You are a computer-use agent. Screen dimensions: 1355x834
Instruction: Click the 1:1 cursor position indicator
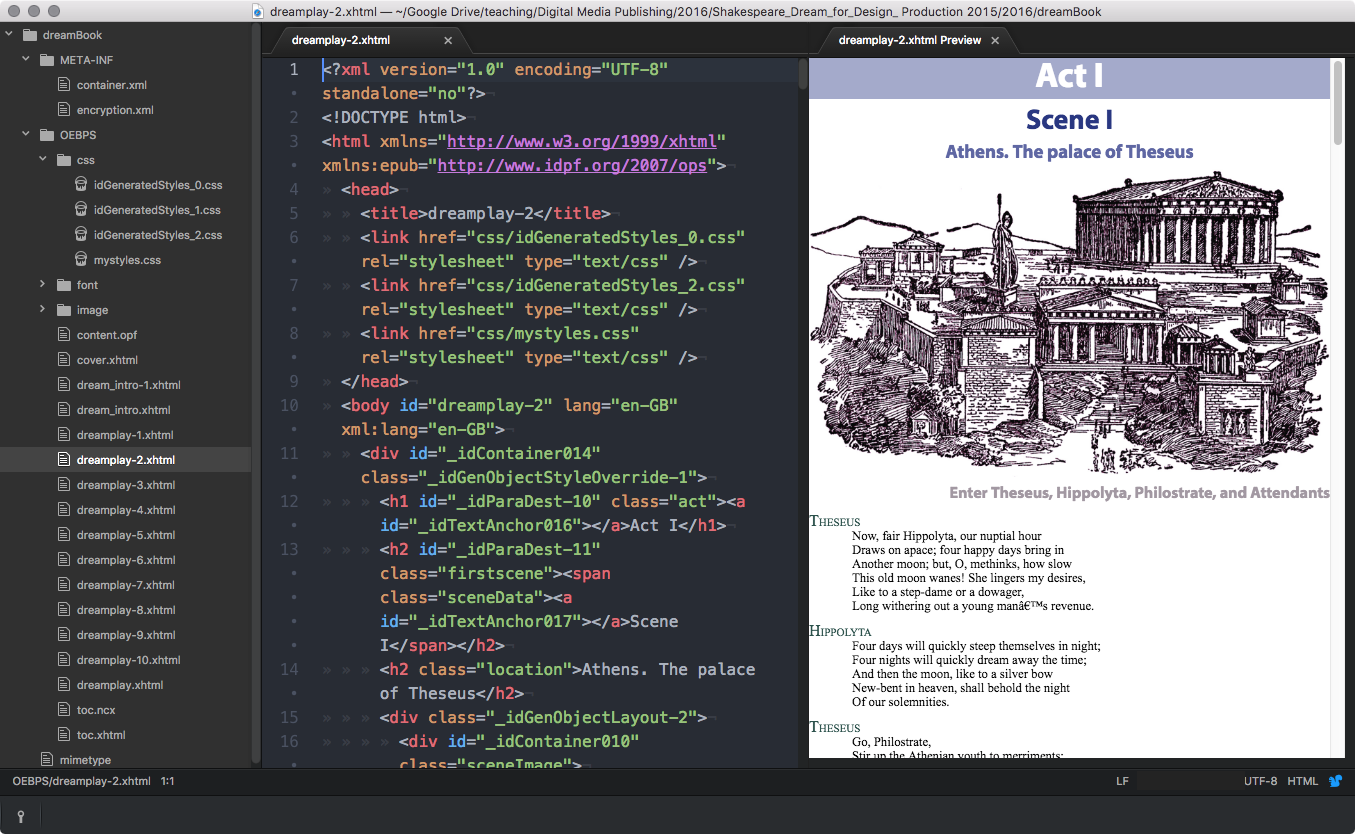pyautogui.click(x=168, y=781)
